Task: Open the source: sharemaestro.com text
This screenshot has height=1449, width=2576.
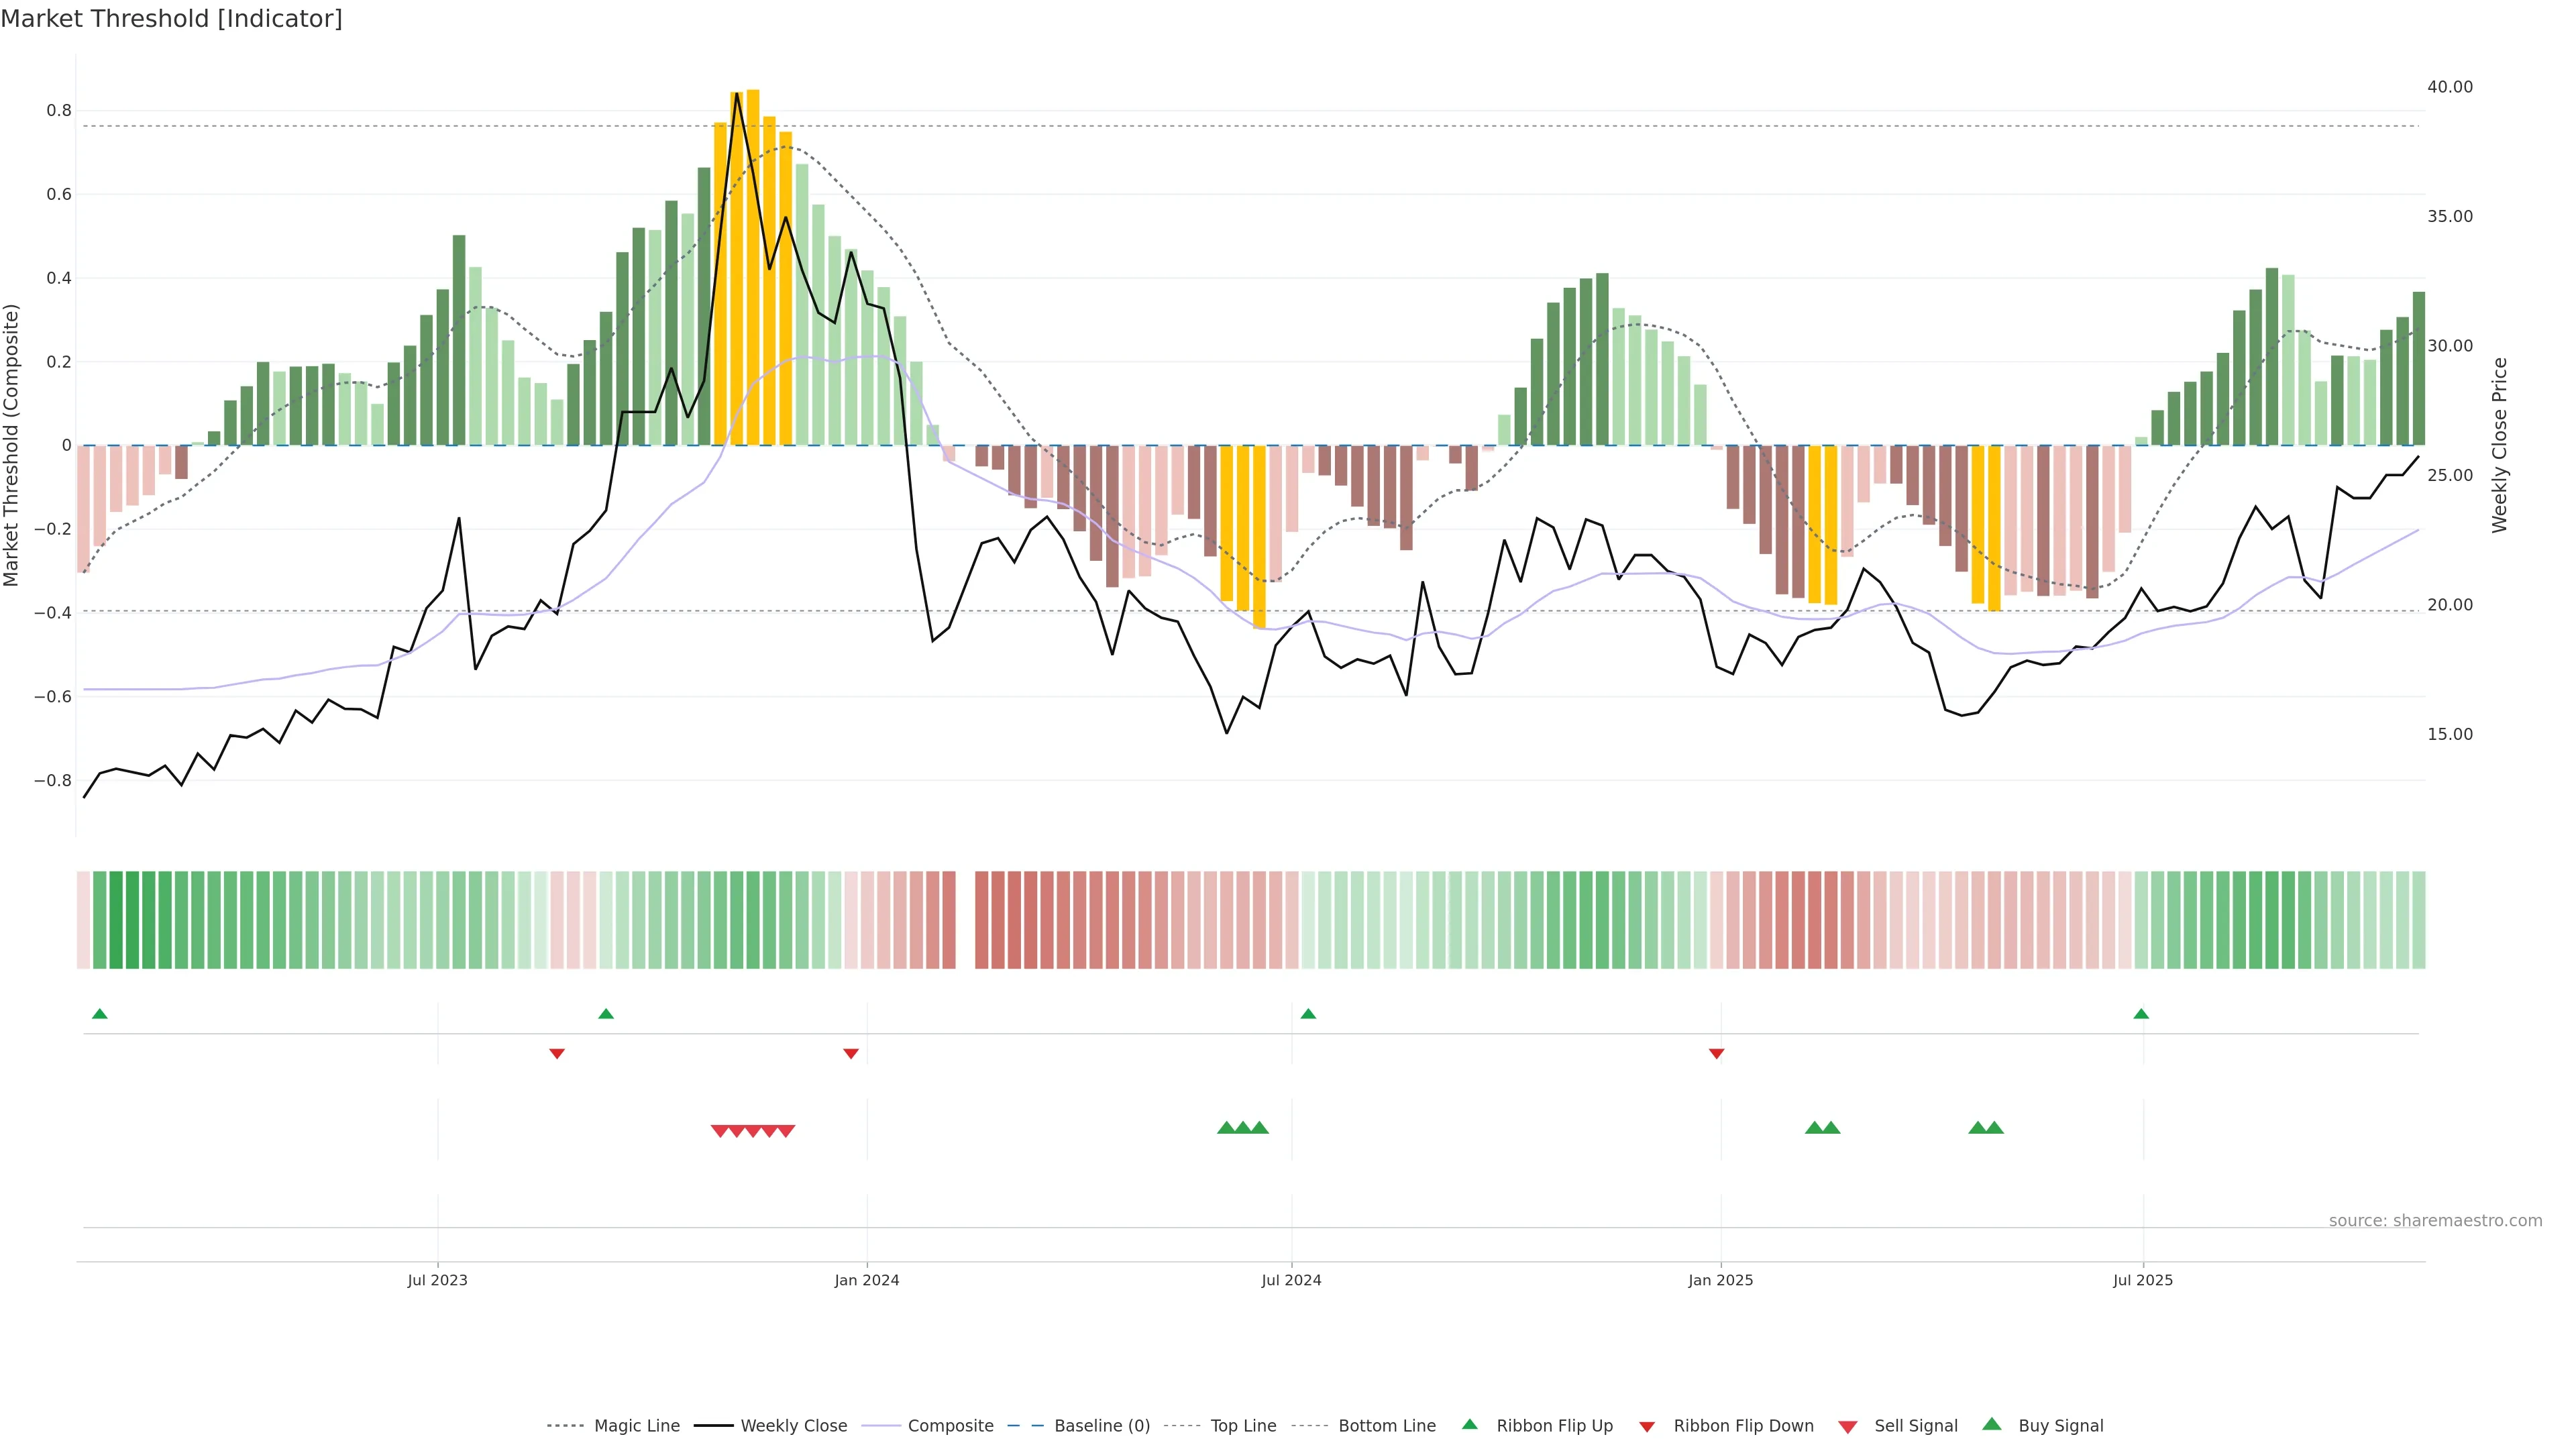Action: pos(2435,1221)
